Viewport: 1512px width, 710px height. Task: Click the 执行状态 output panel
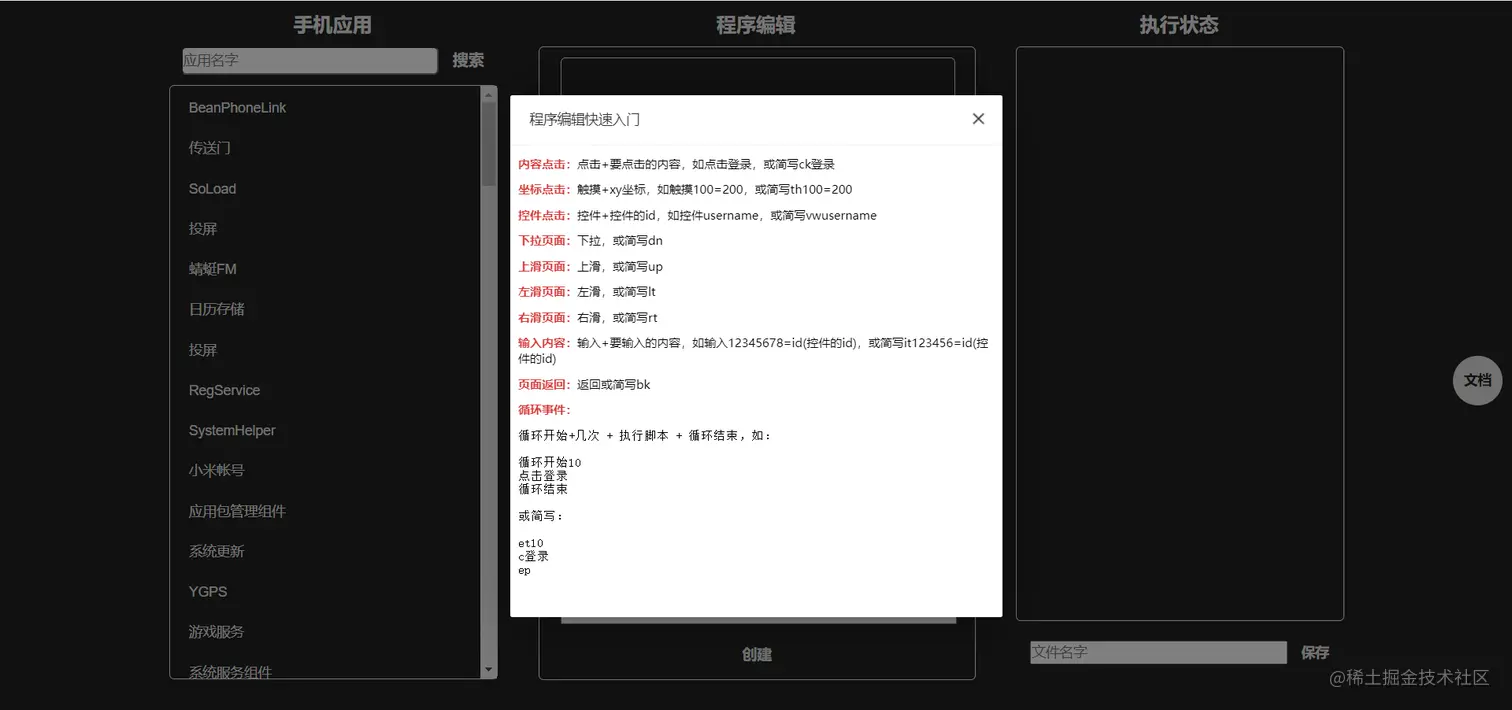[x=1180, y=333]
